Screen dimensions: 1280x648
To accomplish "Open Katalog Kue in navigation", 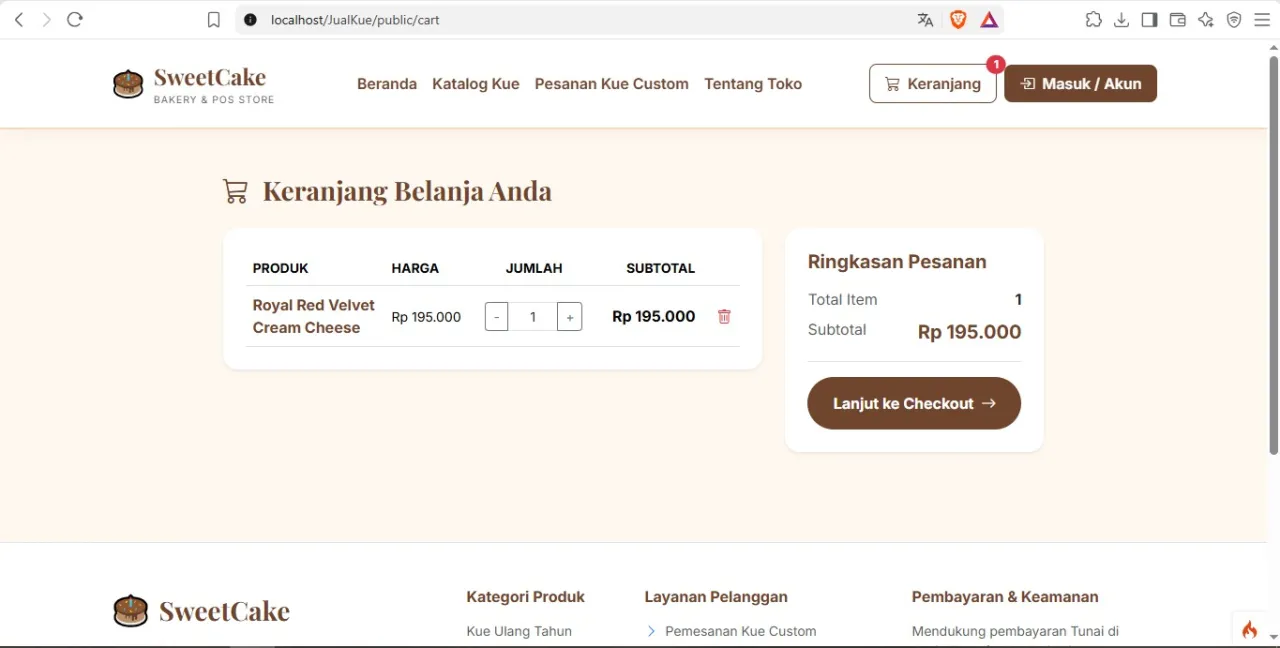I will (476, 84).
